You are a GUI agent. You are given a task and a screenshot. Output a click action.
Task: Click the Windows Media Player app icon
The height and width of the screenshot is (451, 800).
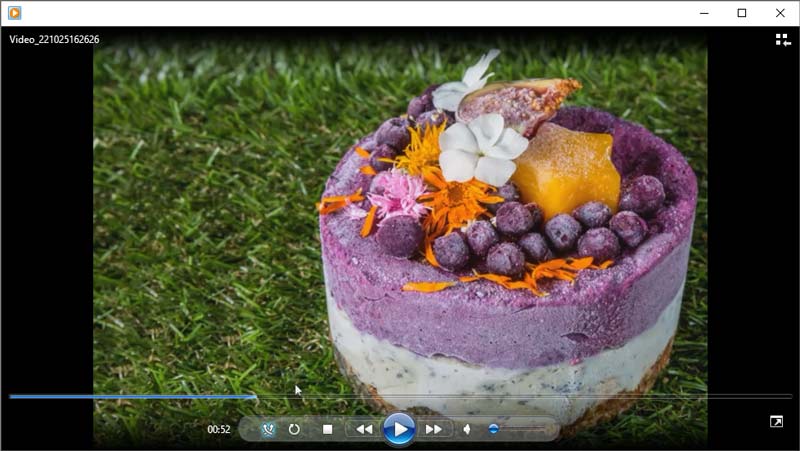[x=15, y=13]
